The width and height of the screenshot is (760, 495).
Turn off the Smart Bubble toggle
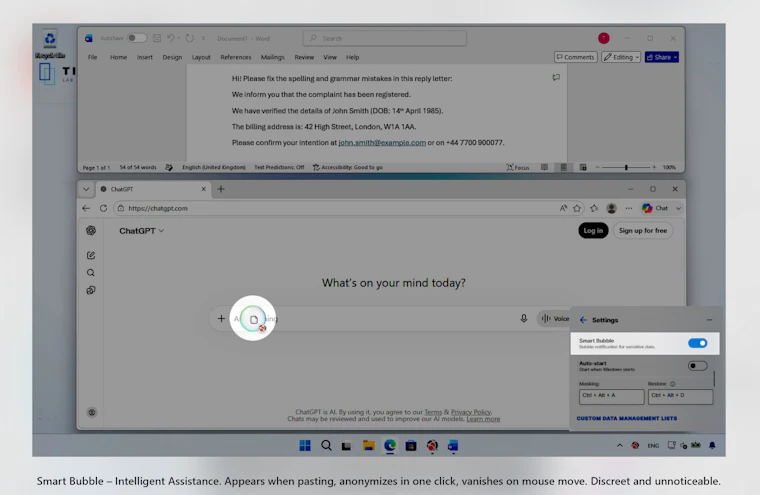(697, 343)
